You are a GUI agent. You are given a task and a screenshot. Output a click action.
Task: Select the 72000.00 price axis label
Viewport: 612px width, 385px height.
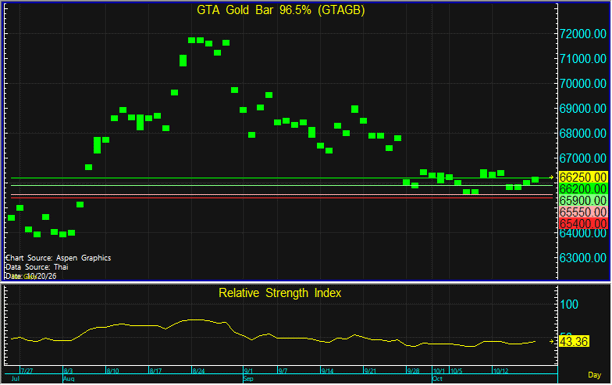coord(583,34)
